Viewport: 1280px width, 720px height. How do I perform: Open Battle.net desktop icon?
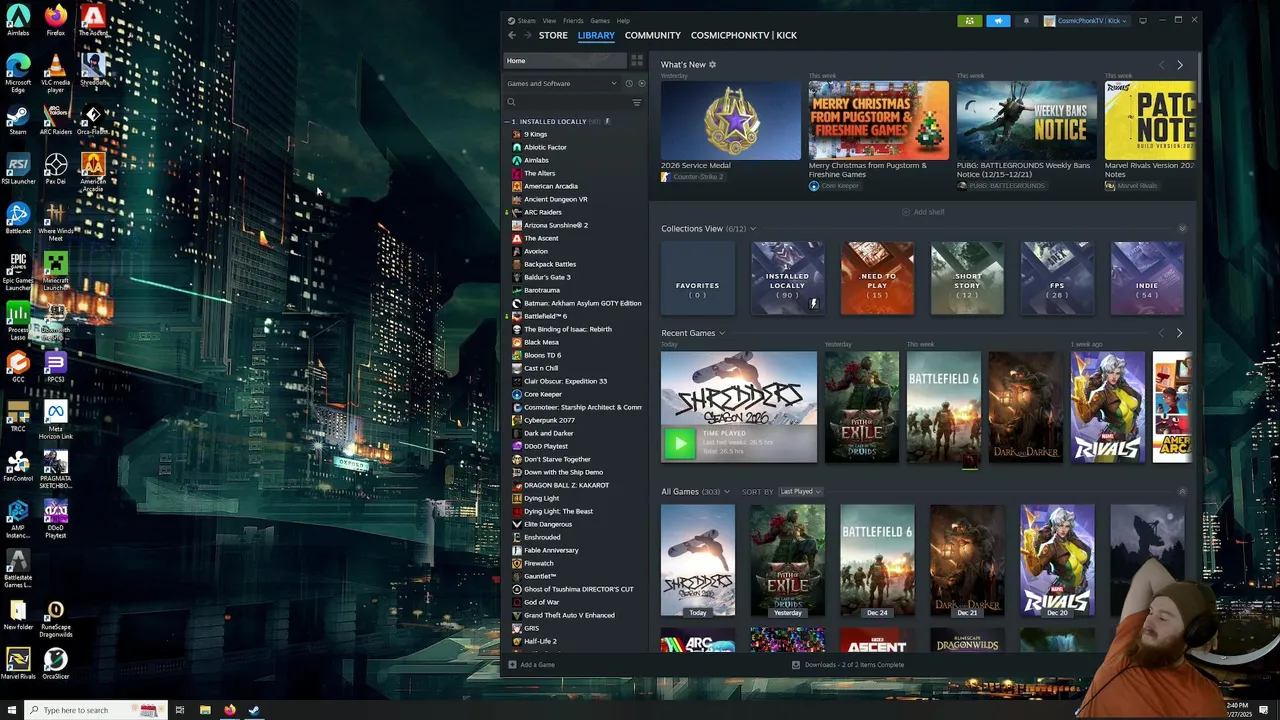click(18, 218)
